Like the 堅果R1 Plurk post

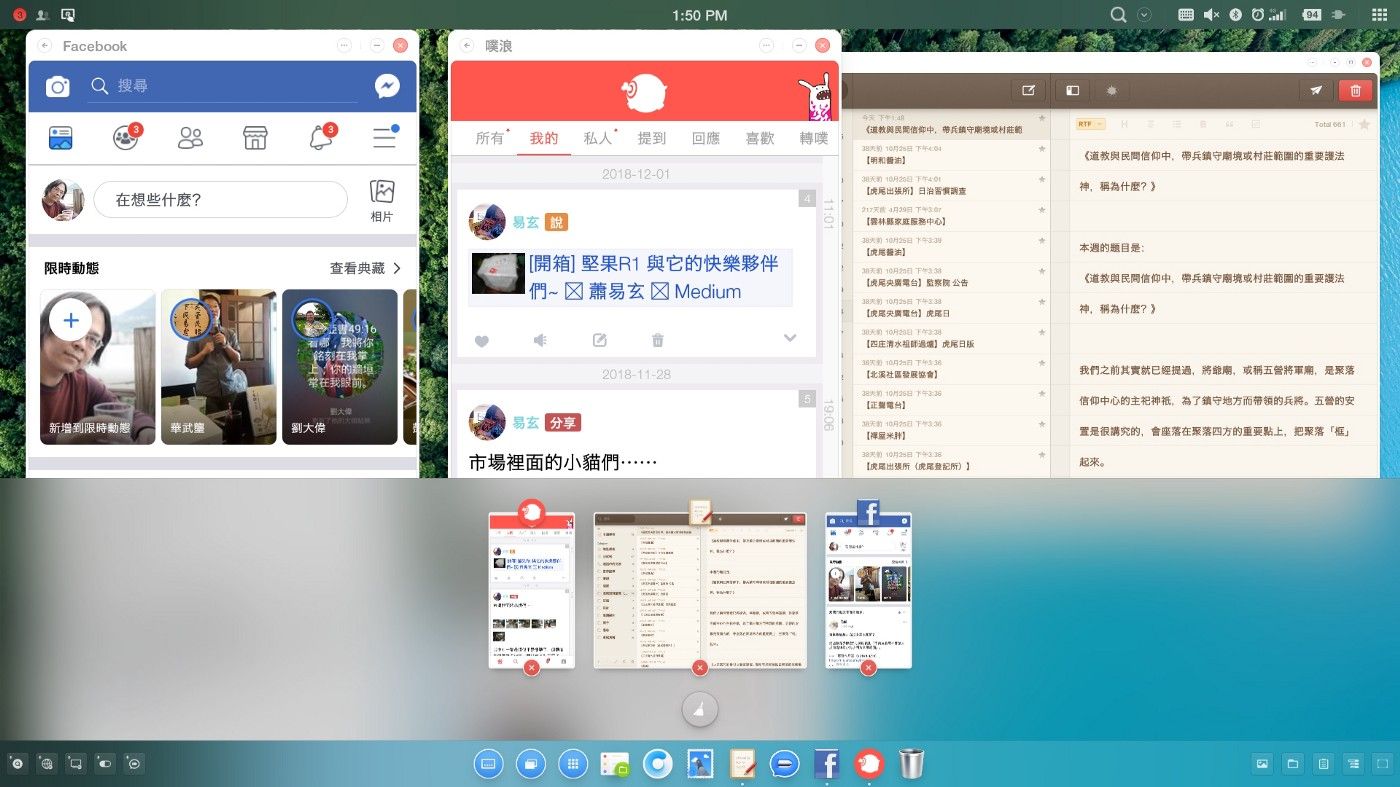pyautogui.click(x=481, y=340)
